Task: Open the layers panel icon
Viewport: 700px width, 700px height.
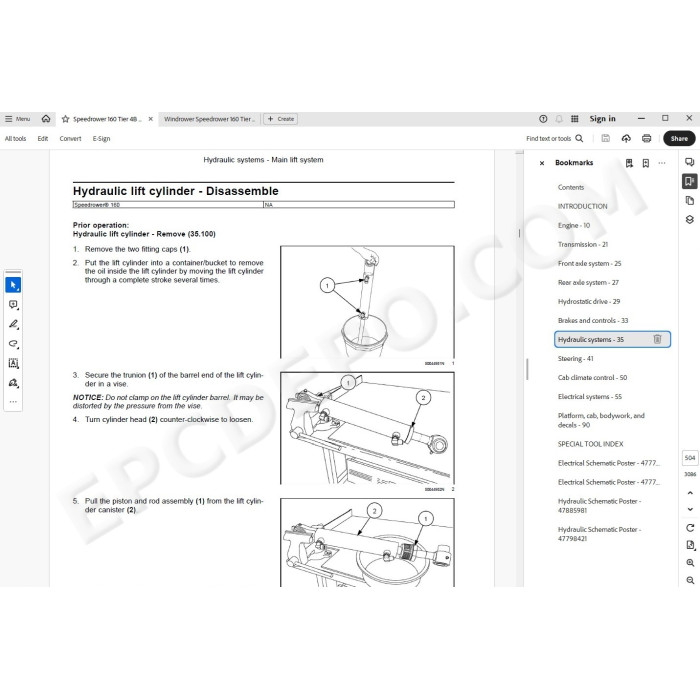Action: (x=690, y=220)
